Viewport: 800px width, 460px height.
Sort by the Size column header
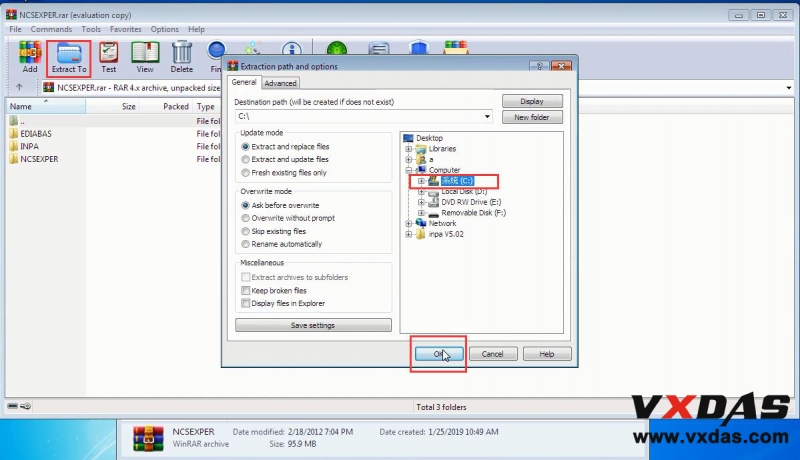pos(112,106)
